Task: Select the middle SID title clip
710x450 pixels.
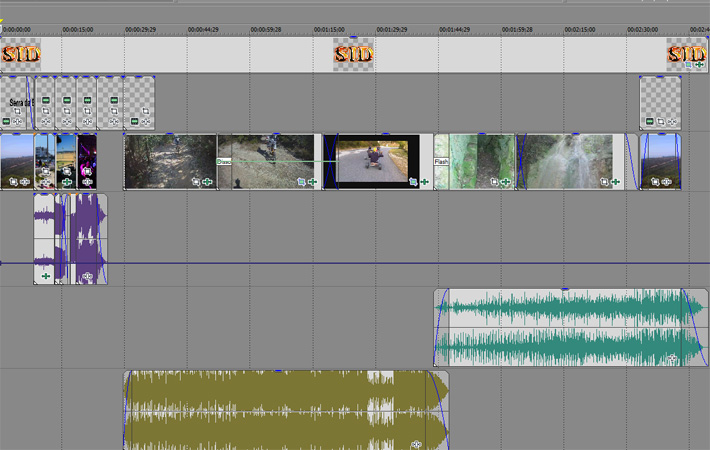Action: [x=353, y=54]
